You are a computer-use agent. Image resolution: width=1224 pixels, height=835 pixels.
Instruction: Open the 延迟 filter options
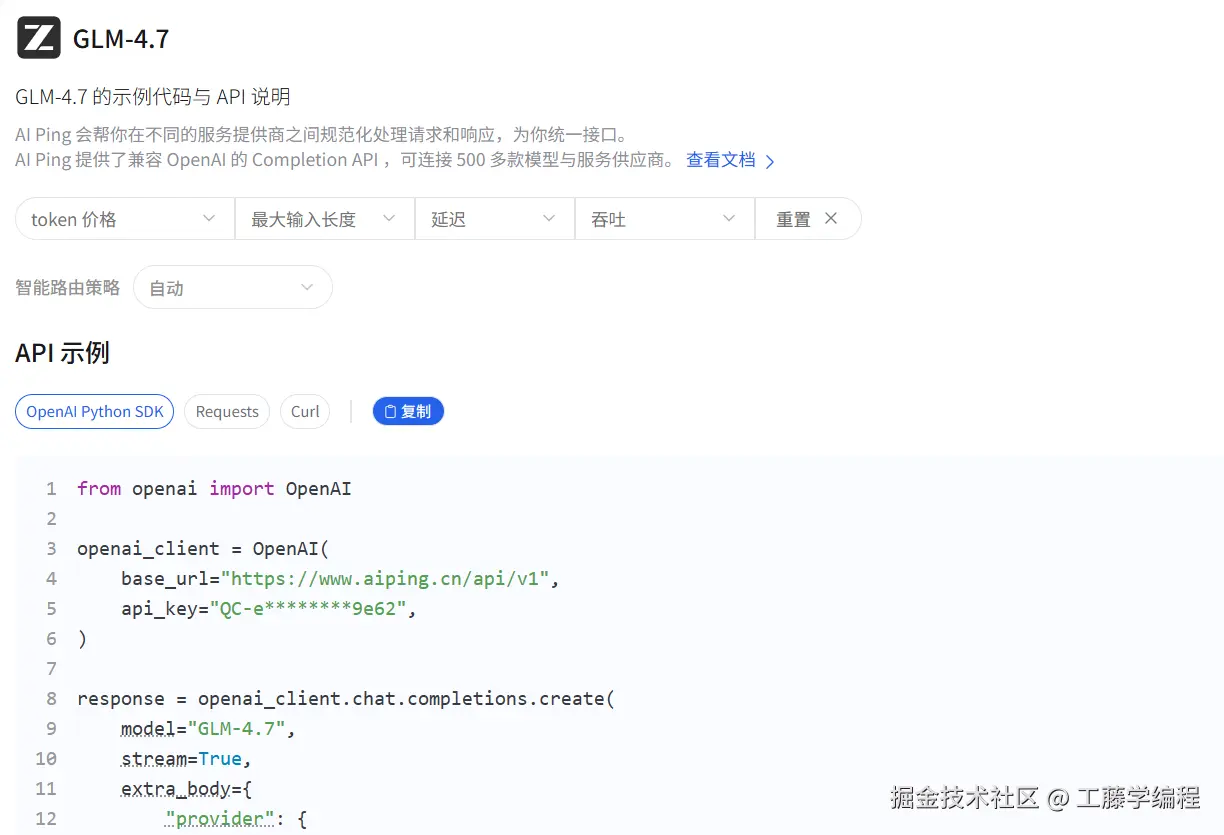(494, 218)
